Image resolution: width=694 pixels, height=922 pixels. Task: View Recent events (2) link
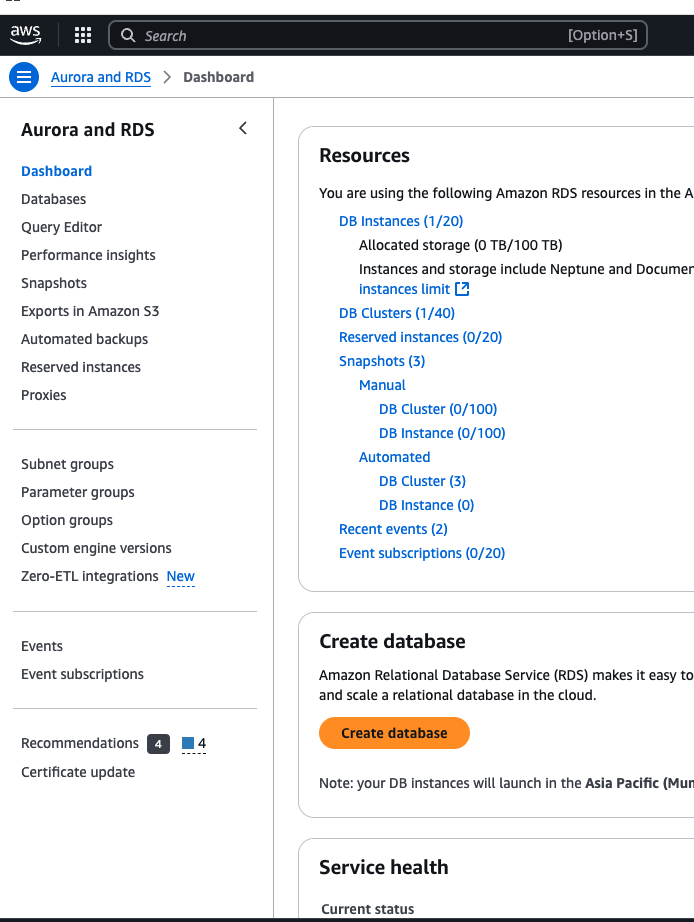(393, 529)
